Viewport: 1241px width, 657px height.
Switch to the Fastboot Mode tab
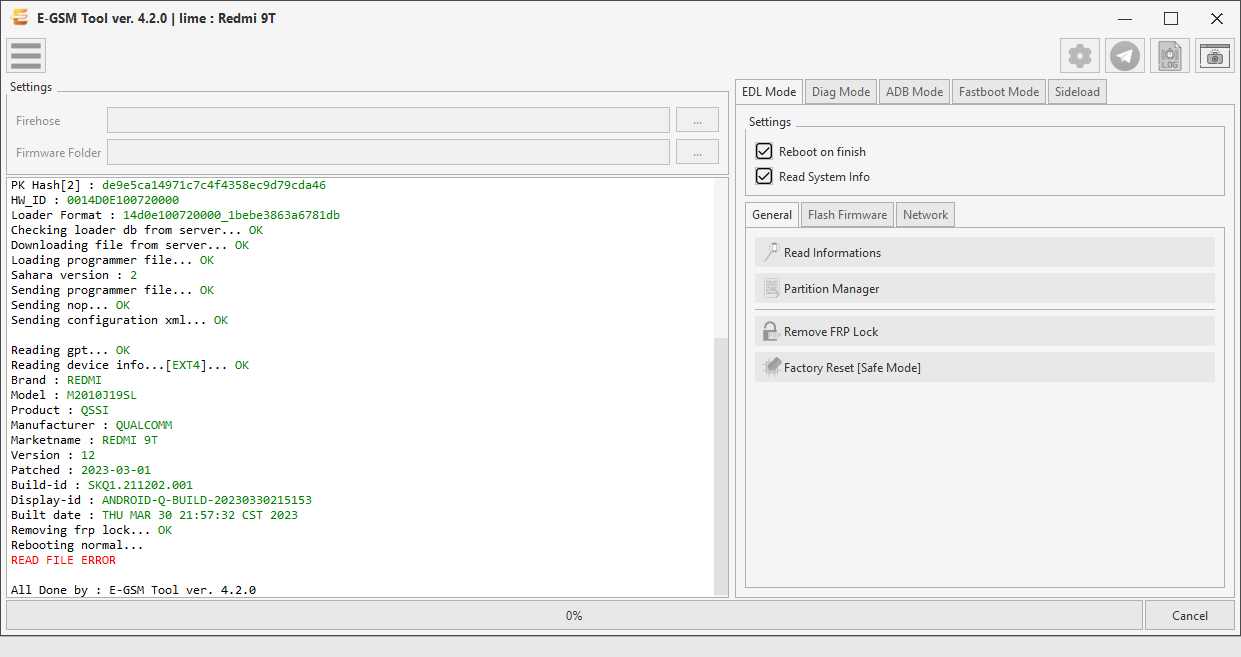pyautogui.click(x=998, y=92)
